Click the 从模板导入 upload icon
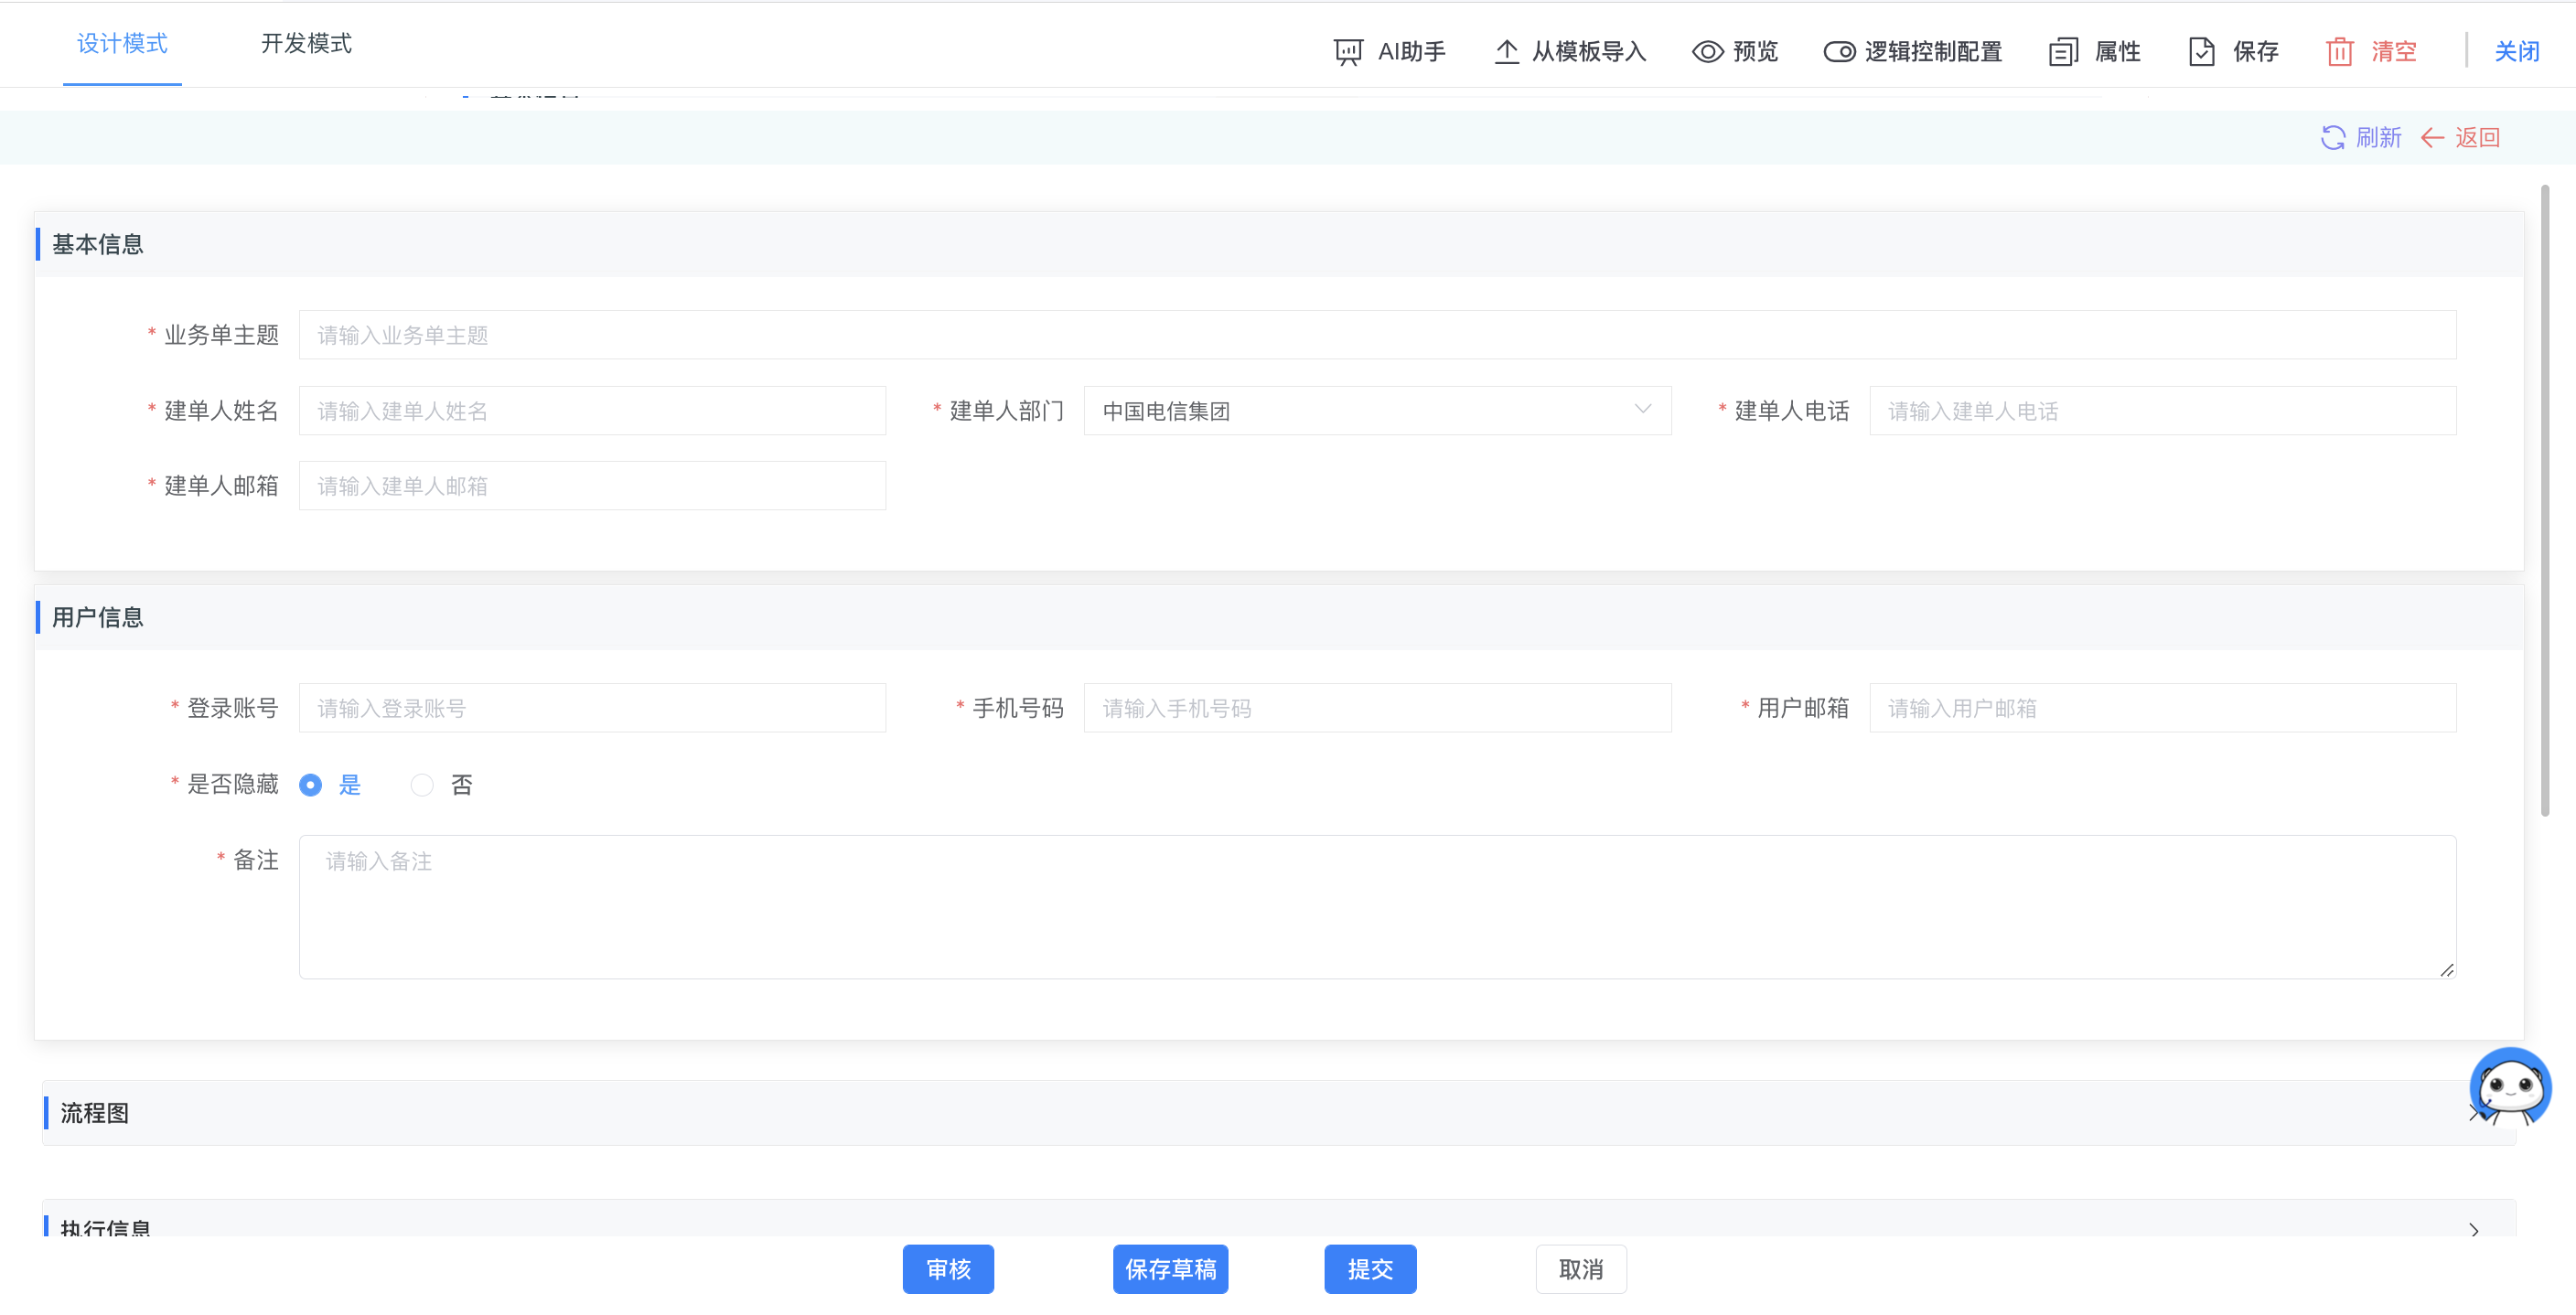This screenshot has width=2576, height=1315. tap(1506, 52)
